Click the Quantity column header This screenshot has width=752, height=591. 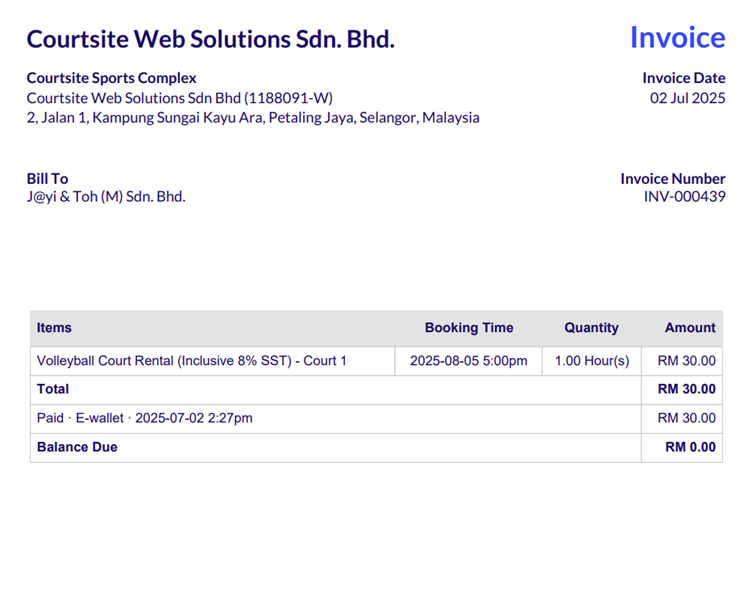point(591,328)
